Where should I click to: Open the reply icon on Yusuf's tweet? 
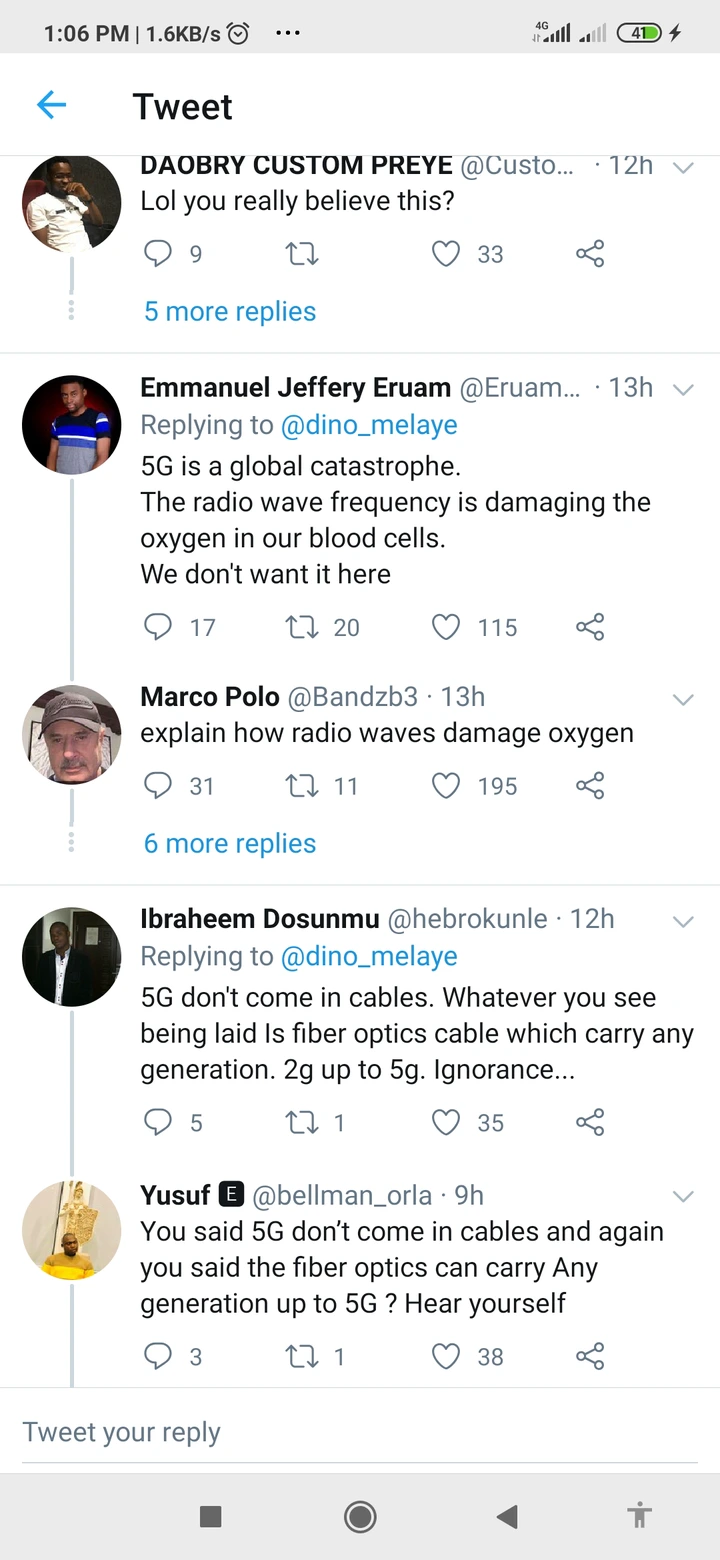pos(158,1357)
